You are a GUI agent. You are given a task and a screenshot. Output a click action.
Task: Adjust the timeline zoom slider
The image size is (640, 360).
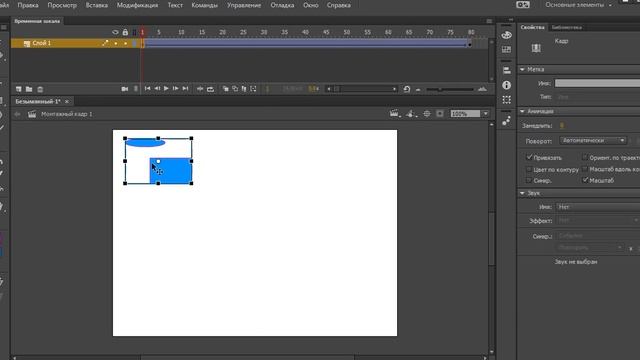point(440,89)
